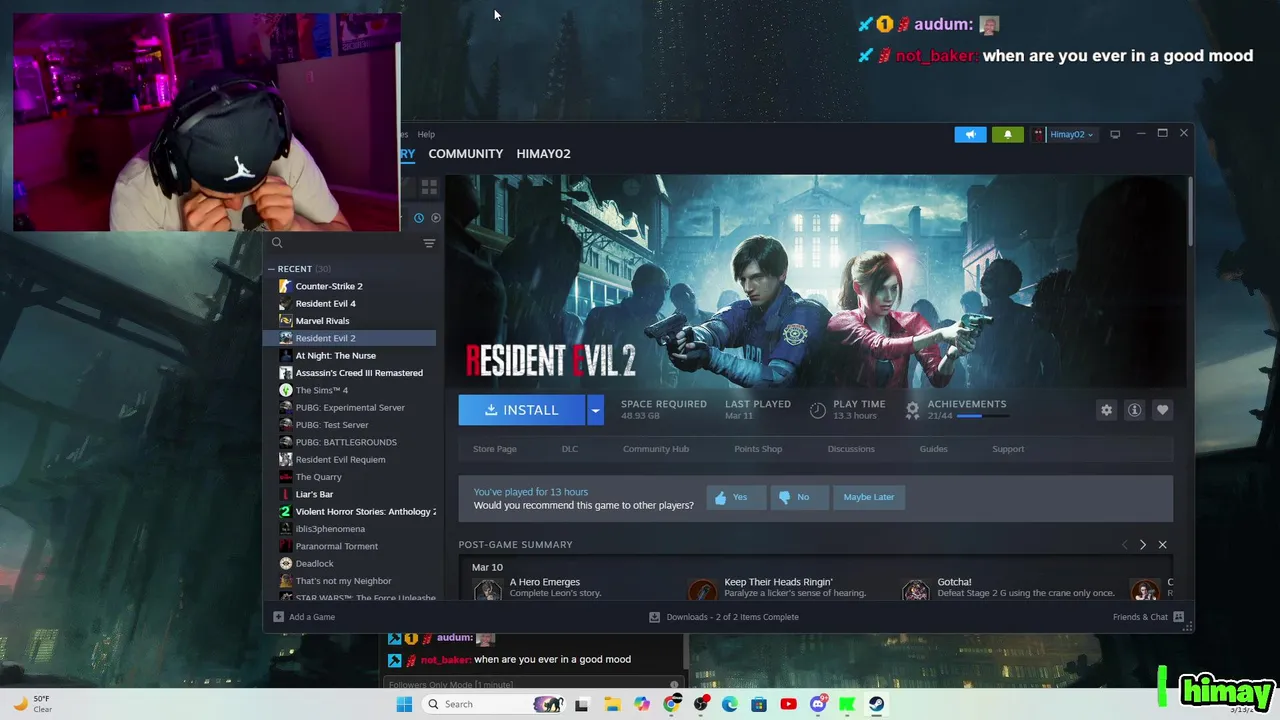Open DLC link
1280x720 pixels.
tap(569, 449)
